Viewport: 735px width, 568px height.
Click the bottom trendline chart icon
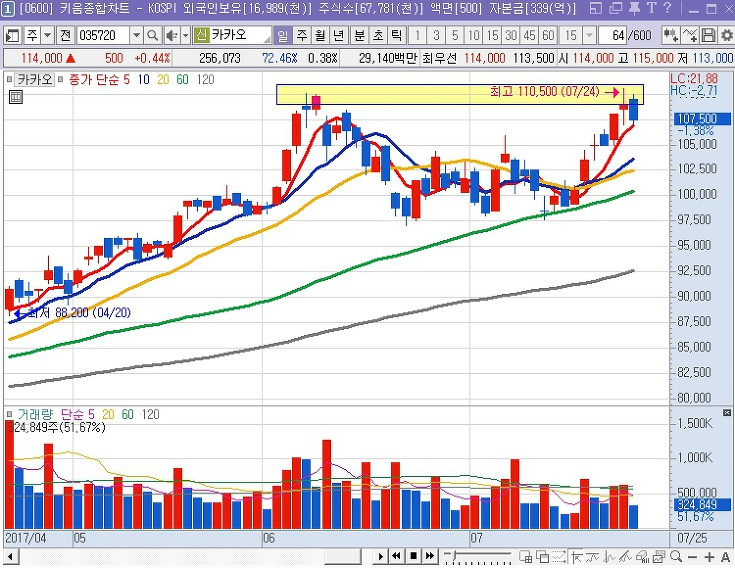pyautogui.click(x=592, y=557)
